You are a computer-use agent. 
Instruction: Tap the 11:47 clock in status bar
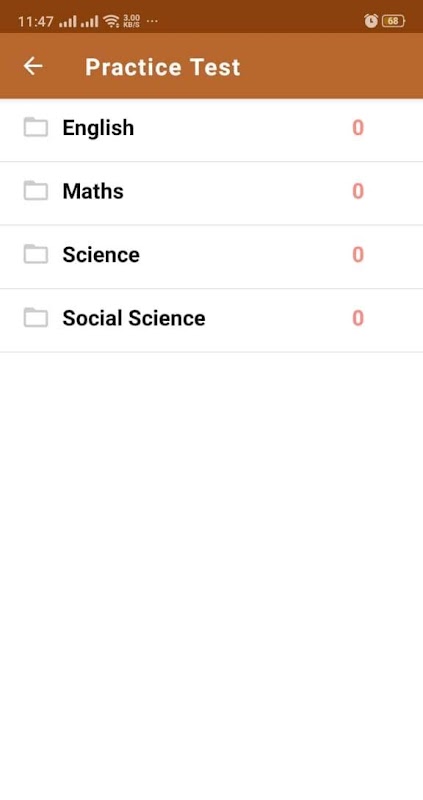pos(36,21)
